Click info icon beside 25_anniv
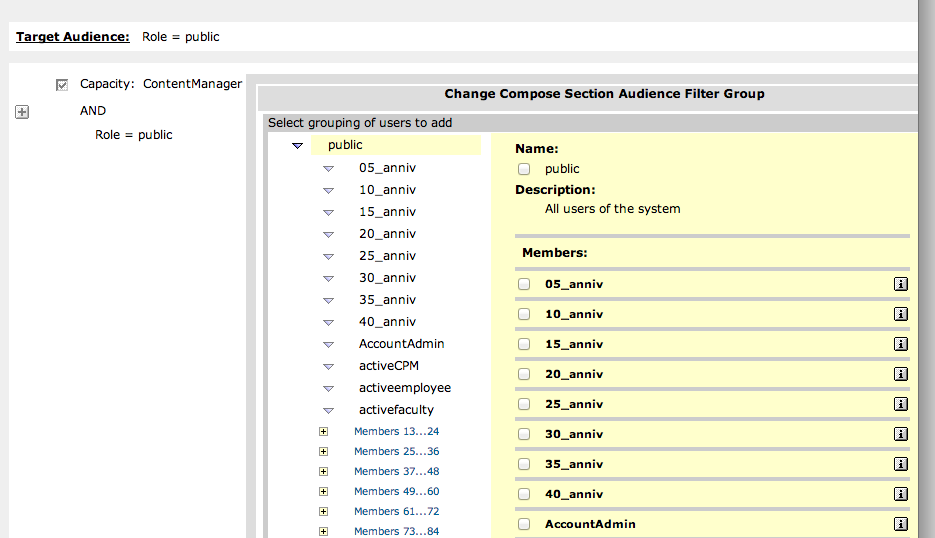This screenshot has width=935, height=538. point(900,404)
